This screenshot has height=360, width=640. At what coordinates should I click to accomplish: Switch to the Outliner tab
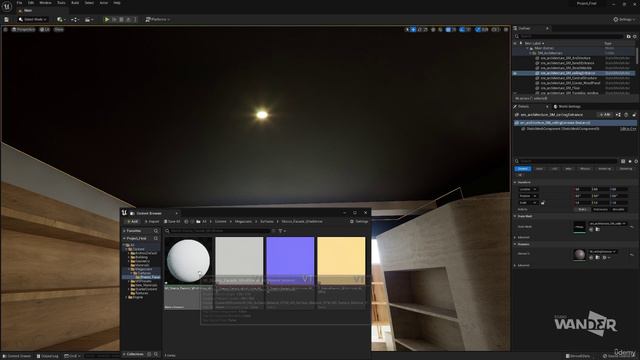click(x=524, y=28)
